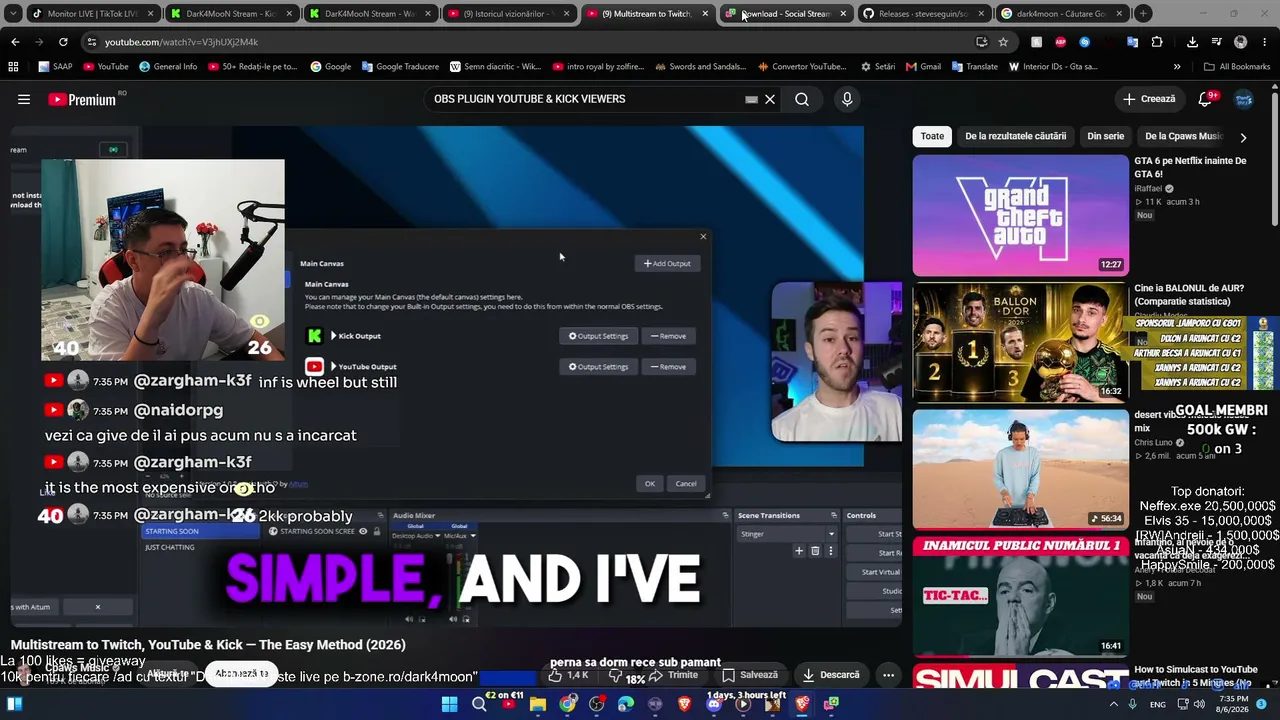Viewport: 1280px width, 720px height.
Task: Like the video with 1,4 K likes
Action: [568, 675]
